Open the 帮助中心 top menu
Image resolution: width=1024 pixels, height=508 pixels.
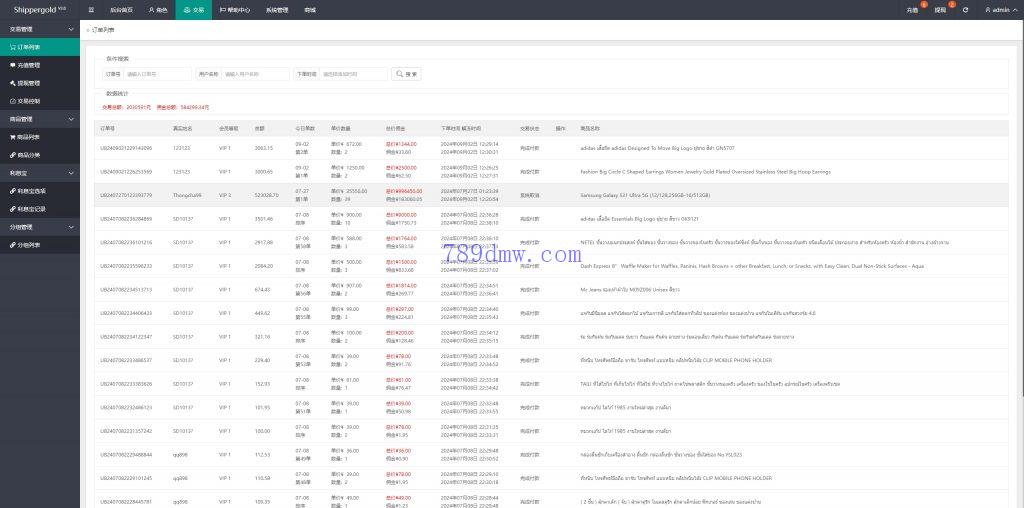pyautogui.click(x=235, y=9)
